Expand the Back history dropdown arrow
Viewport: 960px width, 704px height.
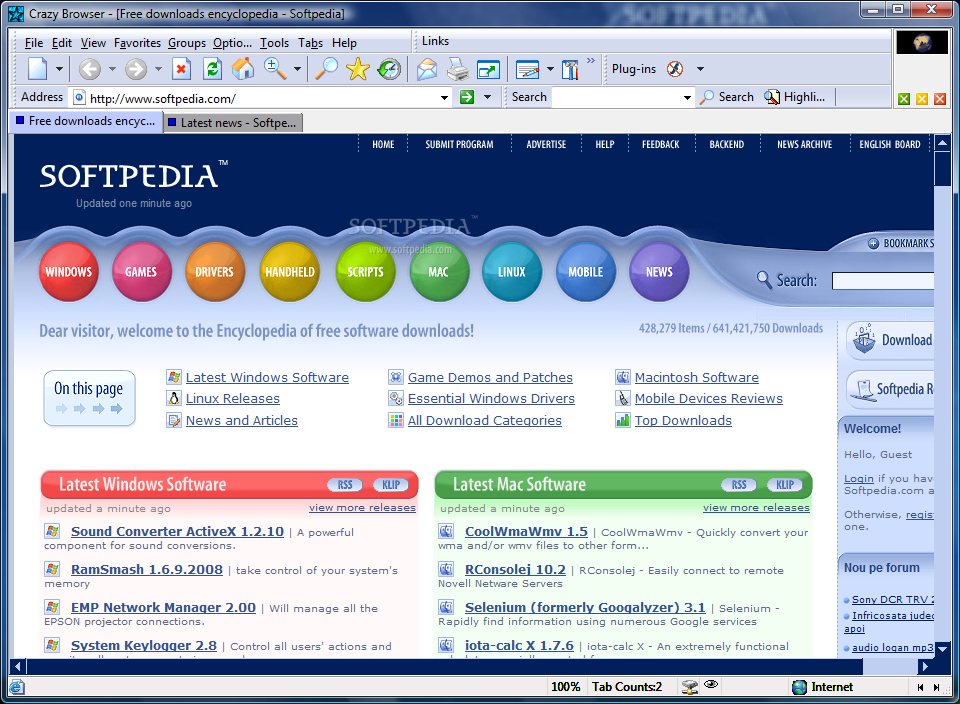(x=112, y=69)
